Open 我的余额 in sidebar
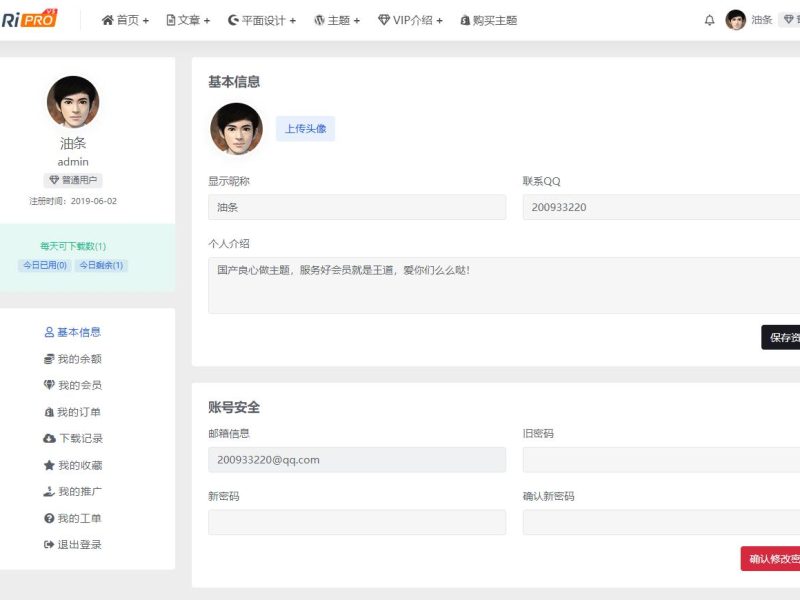 pyautogui.click(x=73, y=359)
